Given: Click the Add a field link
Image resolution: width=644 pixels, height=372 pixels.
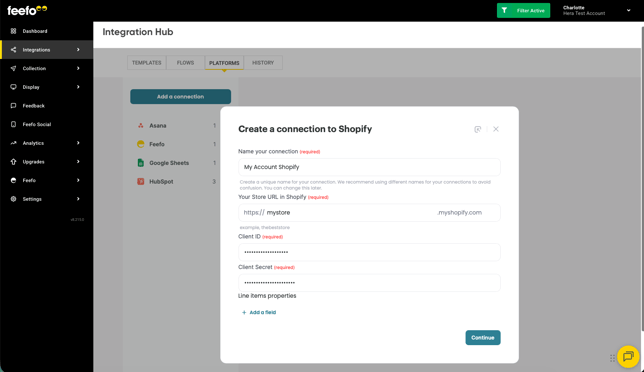Looking at the screenshot, I should 259,312.
